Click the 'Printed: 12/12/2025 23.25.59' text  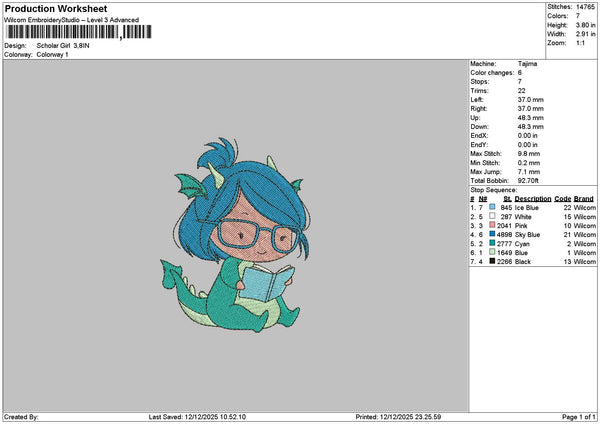point(398,417)
